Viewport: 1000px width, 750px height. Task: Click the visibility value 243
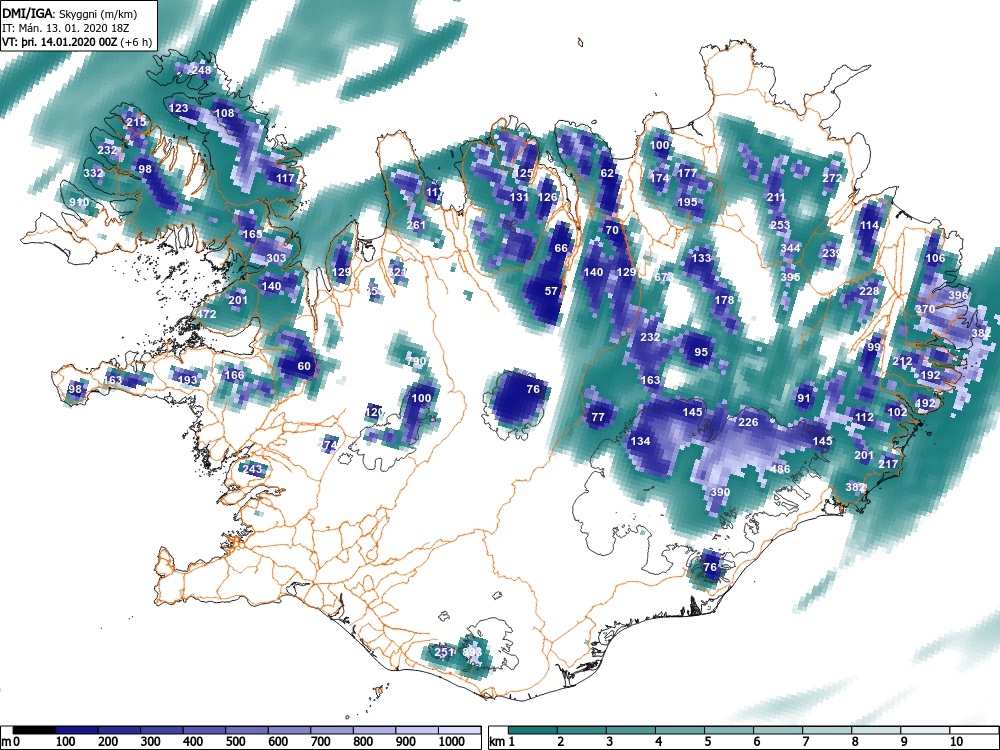click(253, 469)
